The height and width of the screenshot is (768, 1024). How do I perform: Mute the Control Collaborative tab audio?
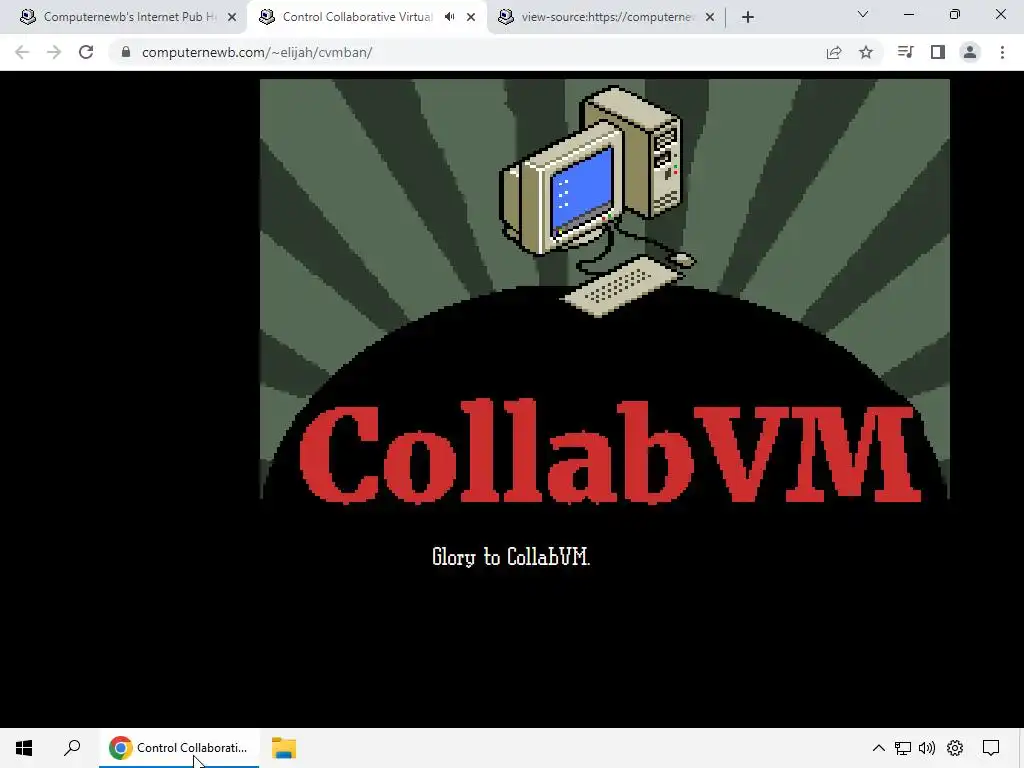[x=449, y=17]
